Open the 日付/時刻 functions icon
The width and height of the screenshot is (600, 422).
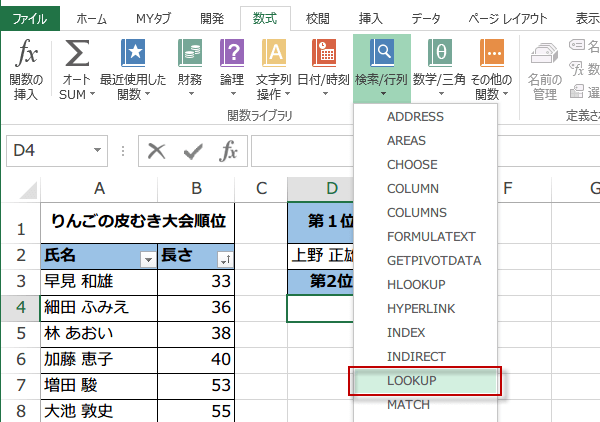click(324, 53)
